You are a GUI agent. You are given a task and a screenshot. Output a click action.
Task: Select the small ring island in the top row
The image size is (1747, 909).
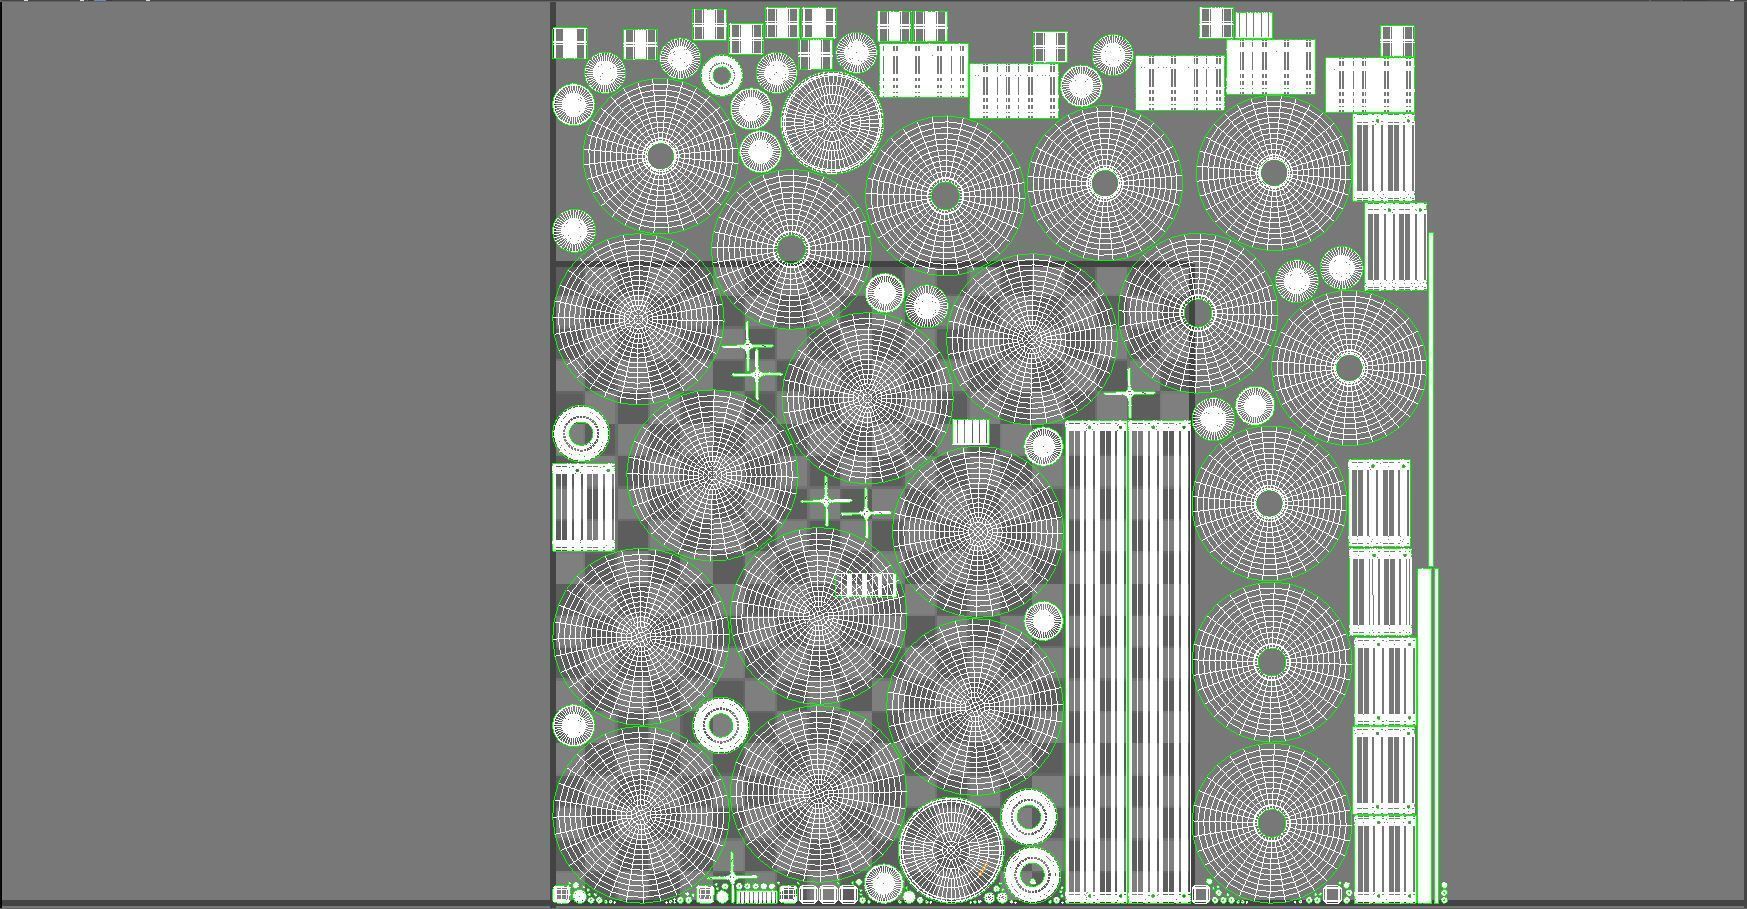(x=722, y=74)
